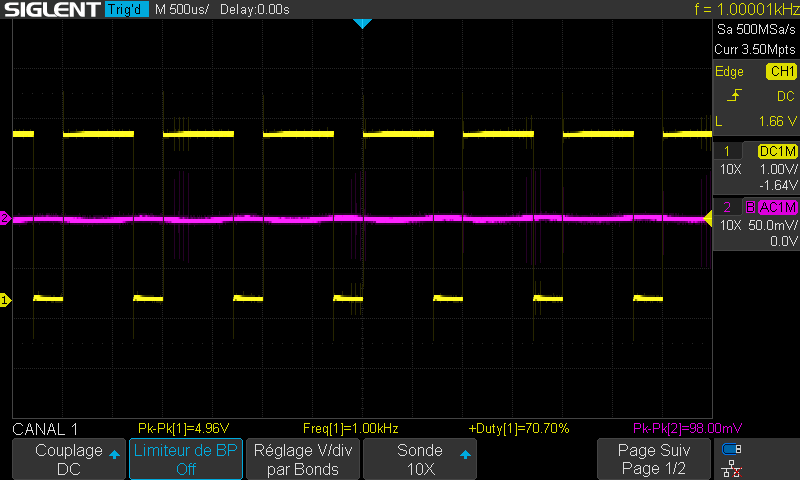Image resolution: width=800 pixels, height=480 pixels.
Task: Click the channel 1 10X probe factor
Action: point(731,169)
